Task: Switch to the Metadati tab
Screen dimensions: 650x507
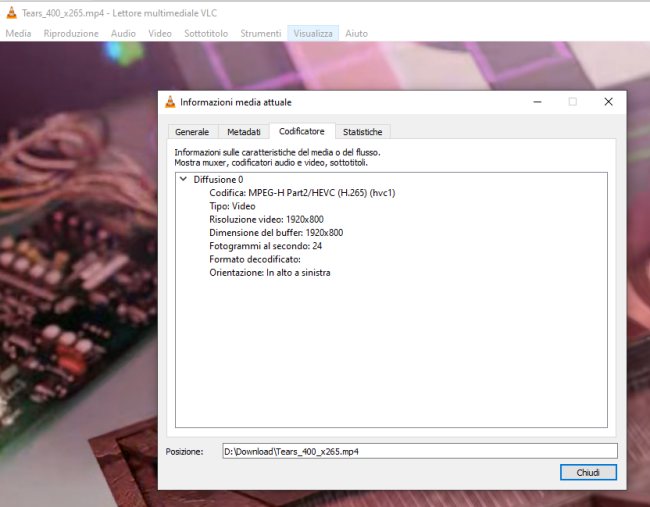Action: pos(244,132)
